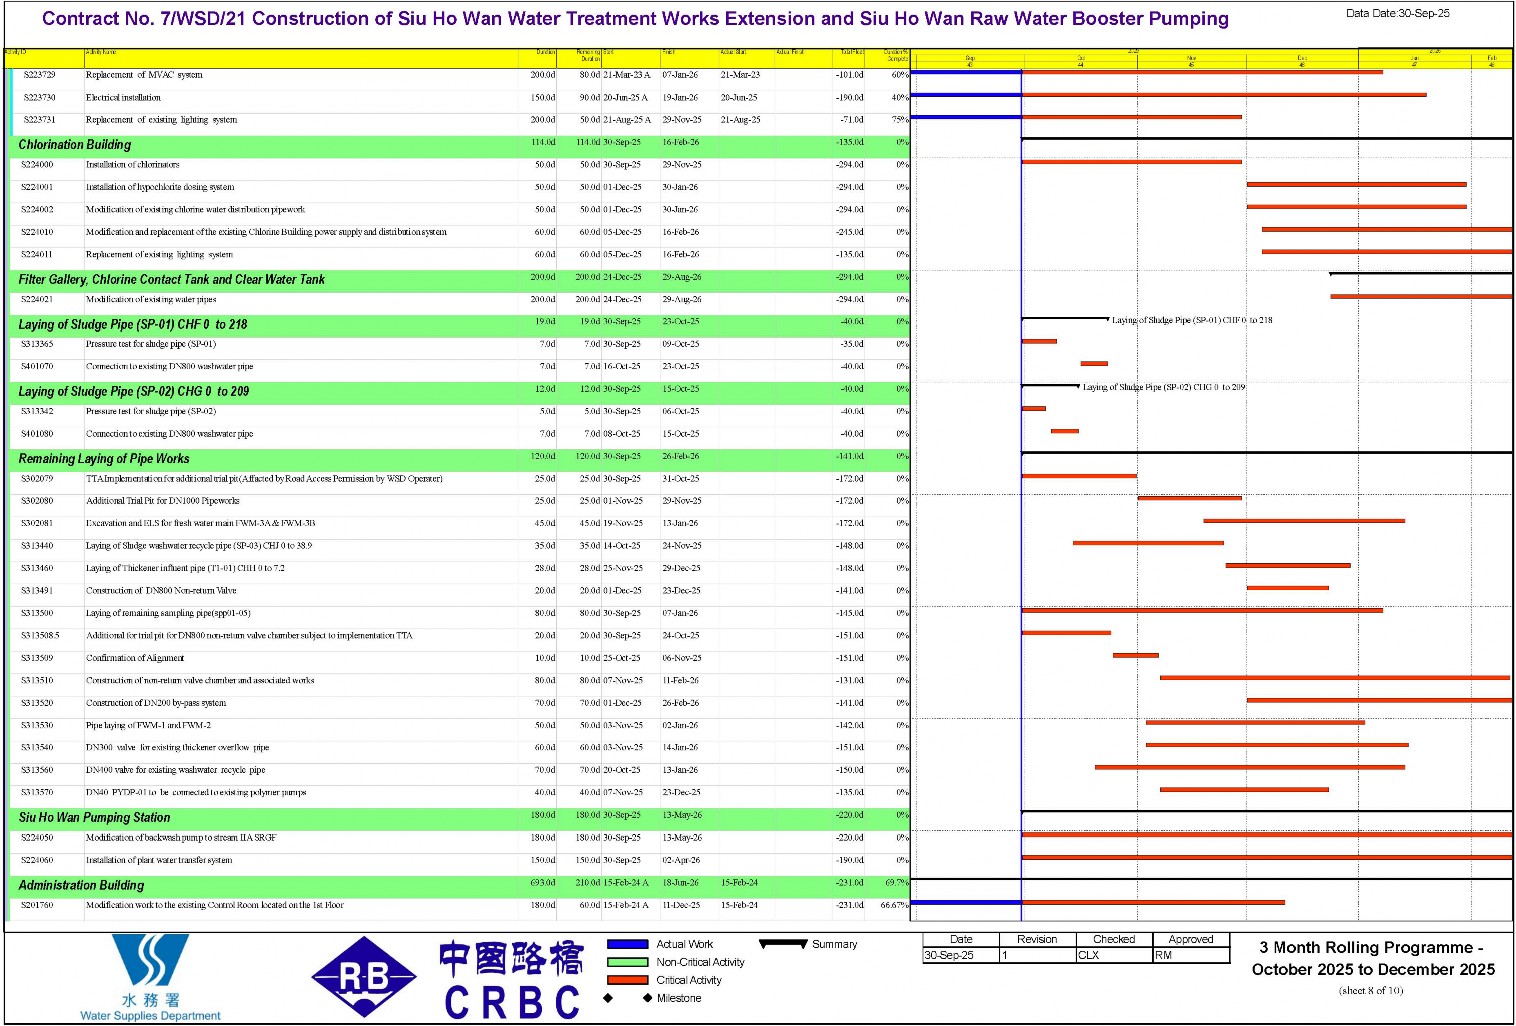Select the Installation of plant water transfer system row

(461, 860)
